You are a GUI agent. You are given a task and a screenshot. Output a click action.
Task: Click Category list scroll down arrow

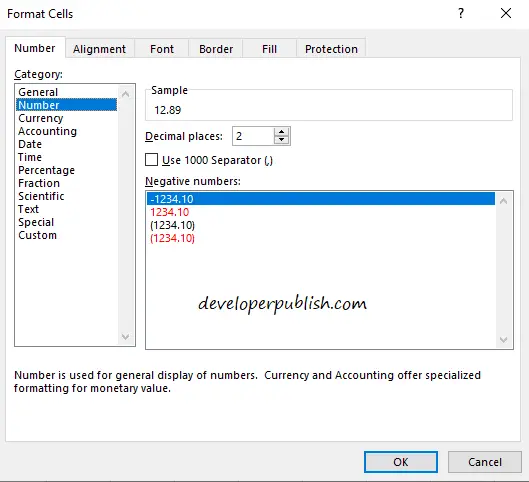click(126, 337)
